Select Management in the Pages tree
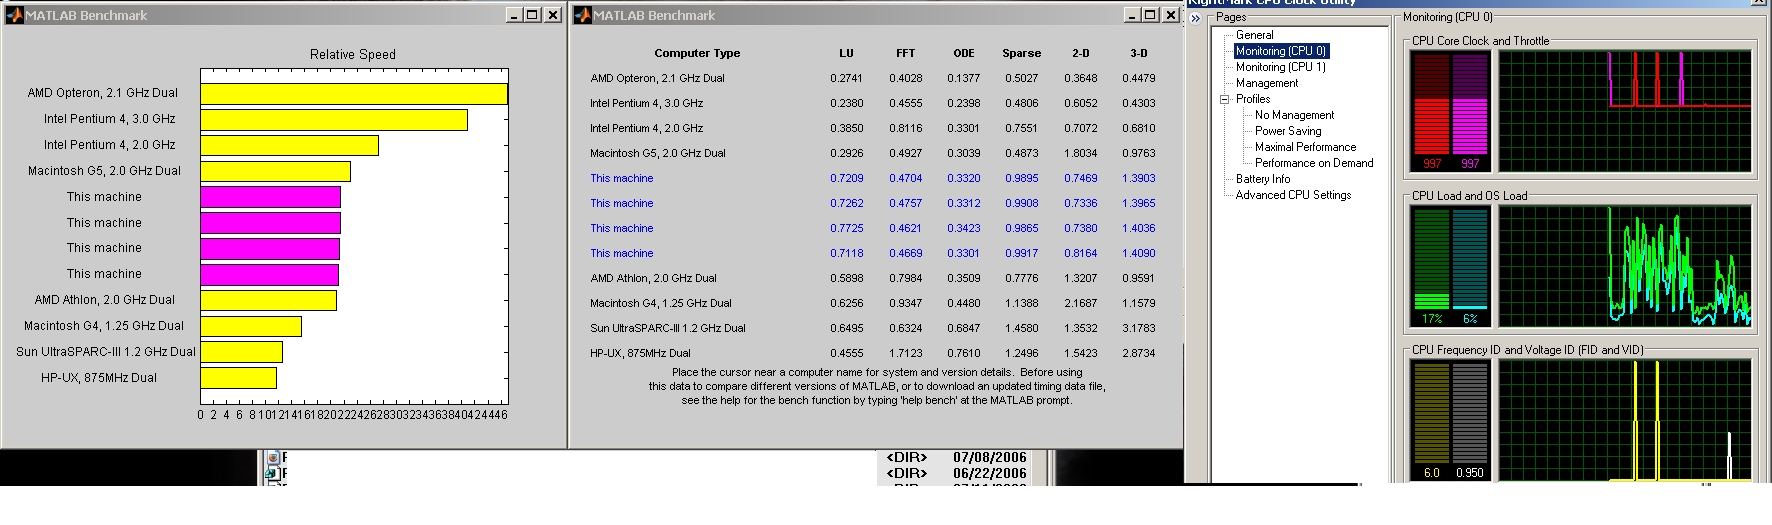Screen dimensions: 1772x525 (x=1267, y=83)
